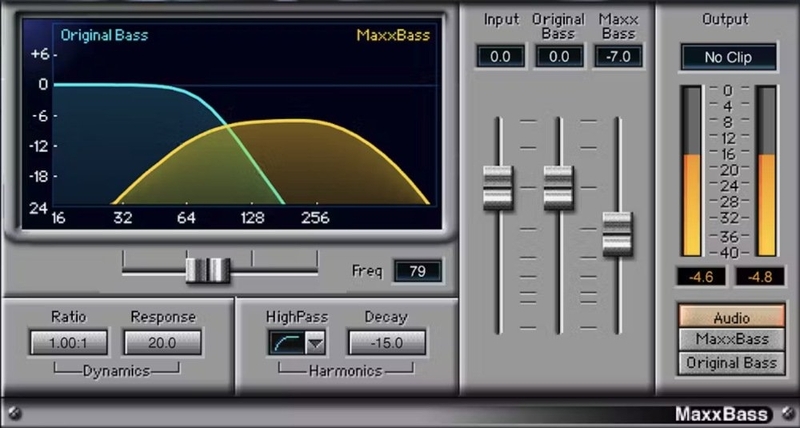Viewport: 800px width, 428px height.
Task: Click the Ratio label text
Action: [68, 316]
